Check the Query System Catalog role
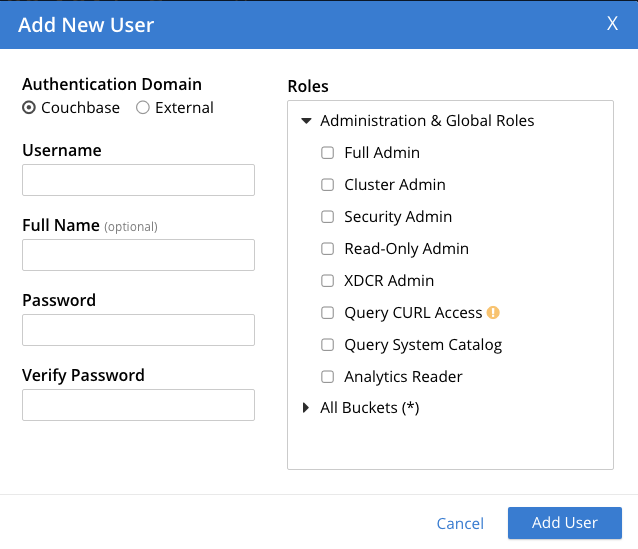The height and width of the screenshot is (549, 638). (327, 345)
